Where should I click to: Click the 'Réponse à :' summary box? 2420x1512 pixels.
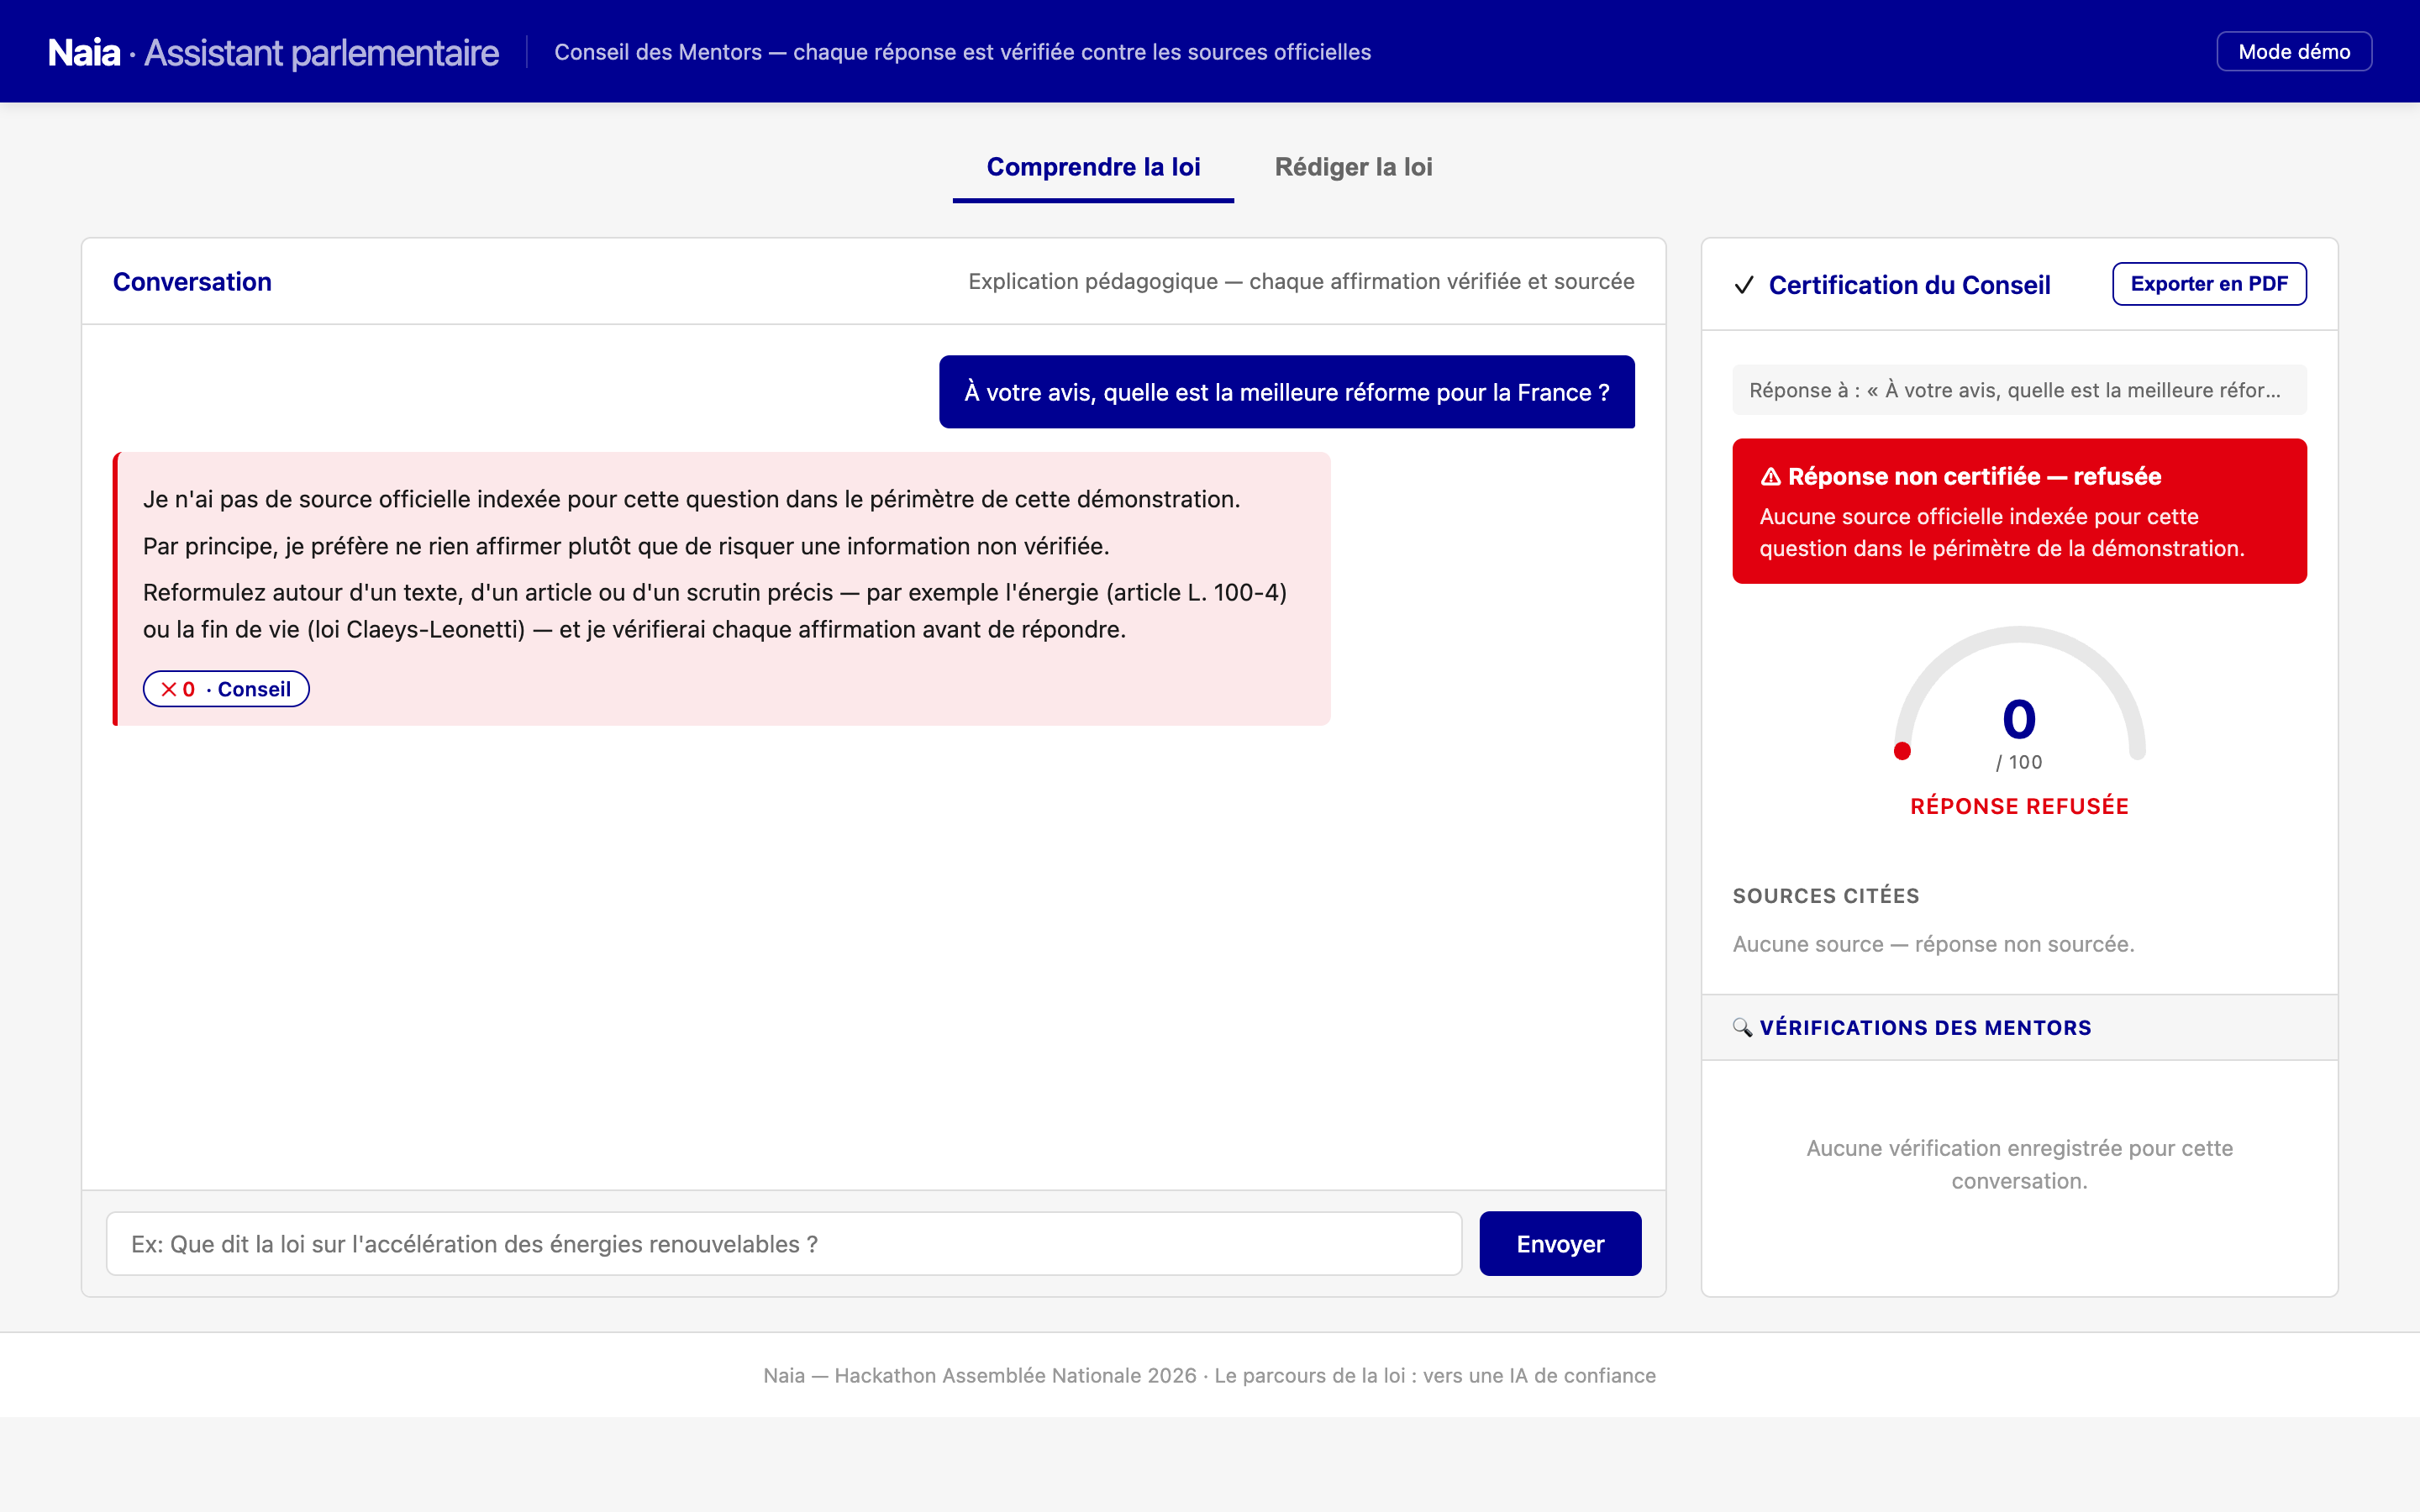pyautogui.click(x=2019, y=390)
